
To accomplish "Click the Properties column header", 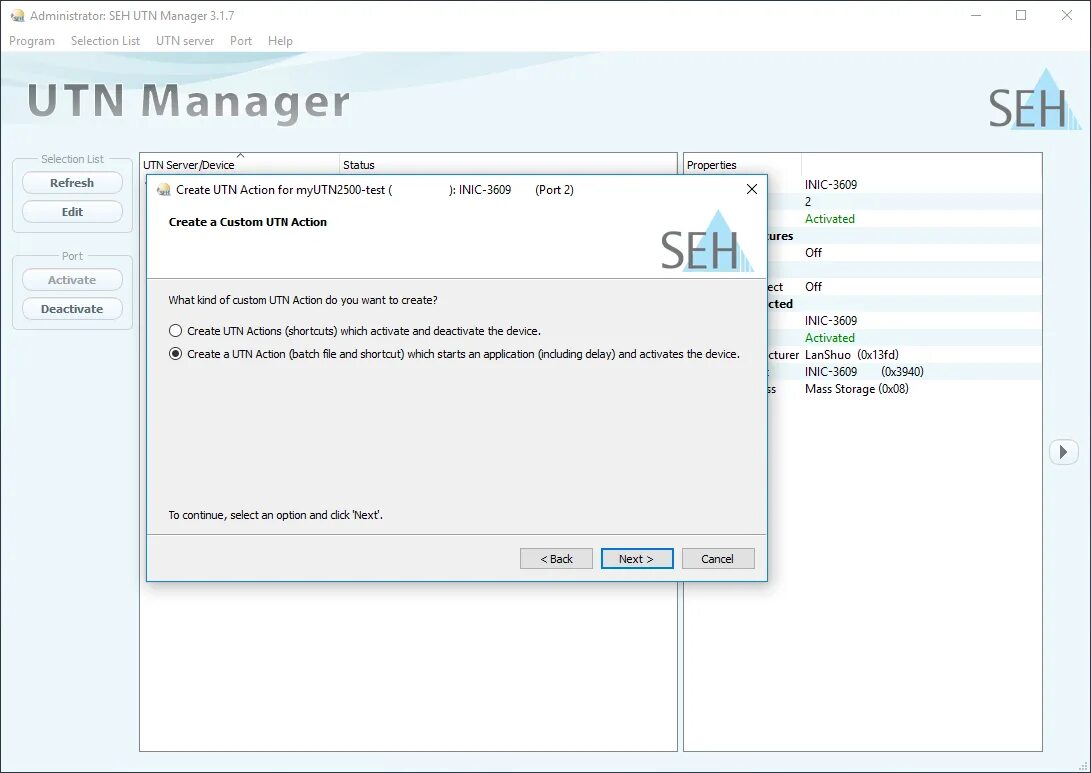I will 742,165.
